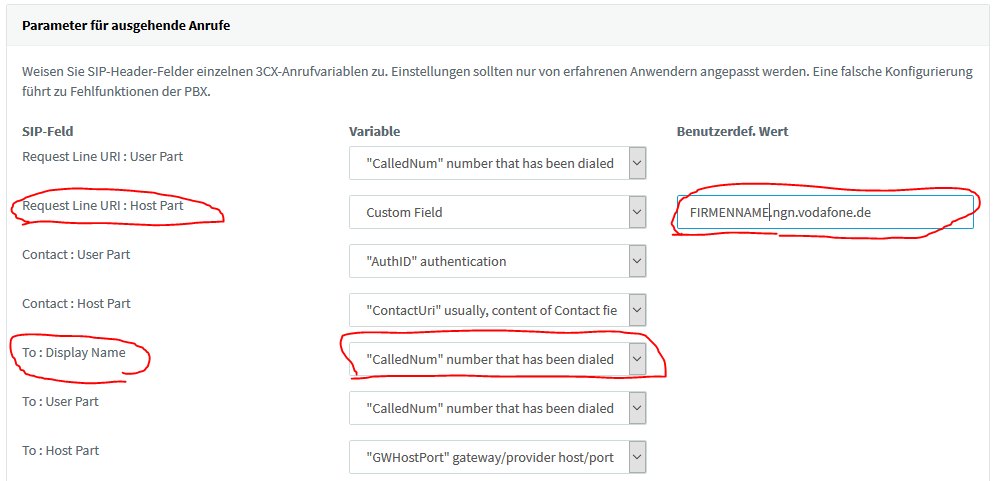The width and height of the screenshot is (997, 481).
Task: Click the FIRMENNAME.ngn.vodafone.de custom value field
Action: point(825,212)
